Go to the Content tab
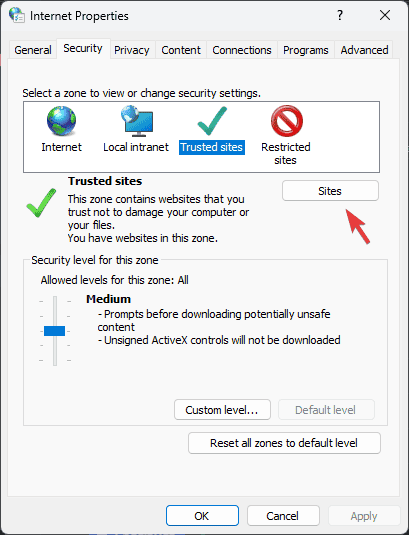Viewport: 409px width, 535px height. [x=181, y=50]
